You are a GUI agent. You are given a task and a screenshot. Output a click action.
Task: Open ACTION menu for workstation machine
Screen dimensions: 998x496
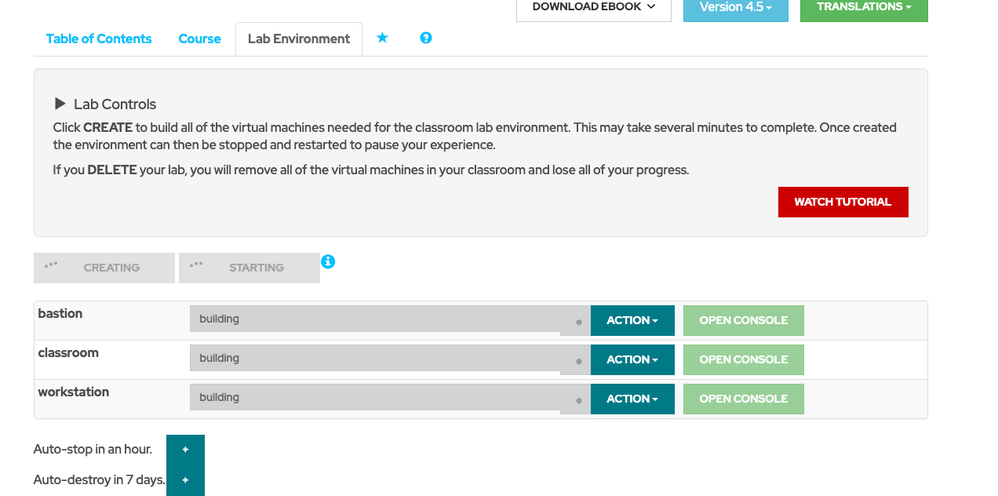pyautogui.click(x=632, y=398)
